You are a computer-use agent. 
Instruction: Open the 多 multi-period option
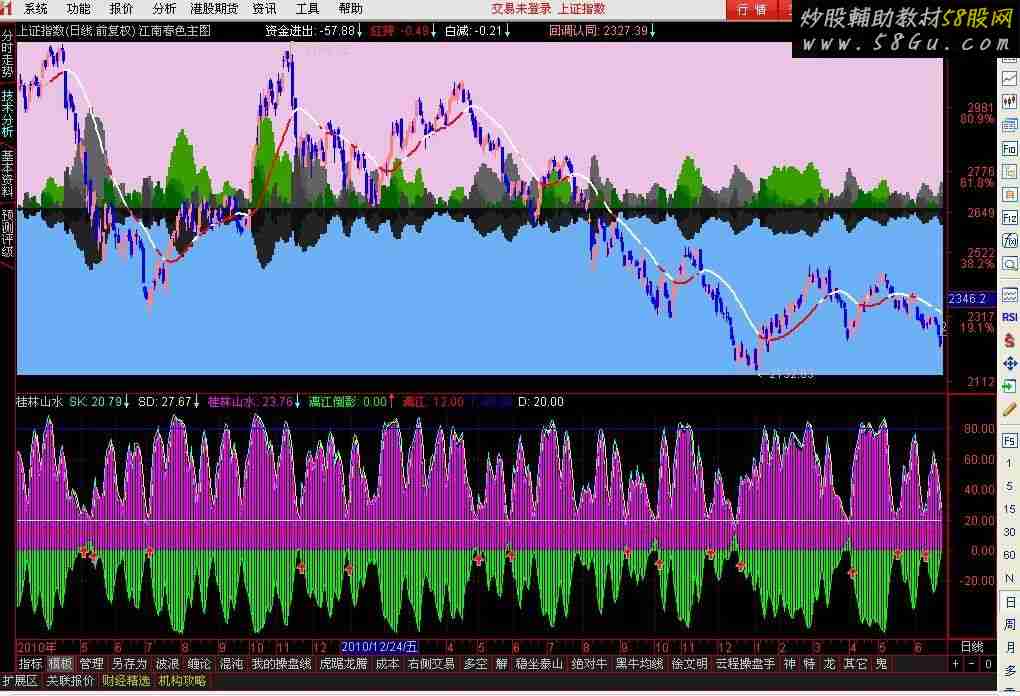[x=1010, y=671]
